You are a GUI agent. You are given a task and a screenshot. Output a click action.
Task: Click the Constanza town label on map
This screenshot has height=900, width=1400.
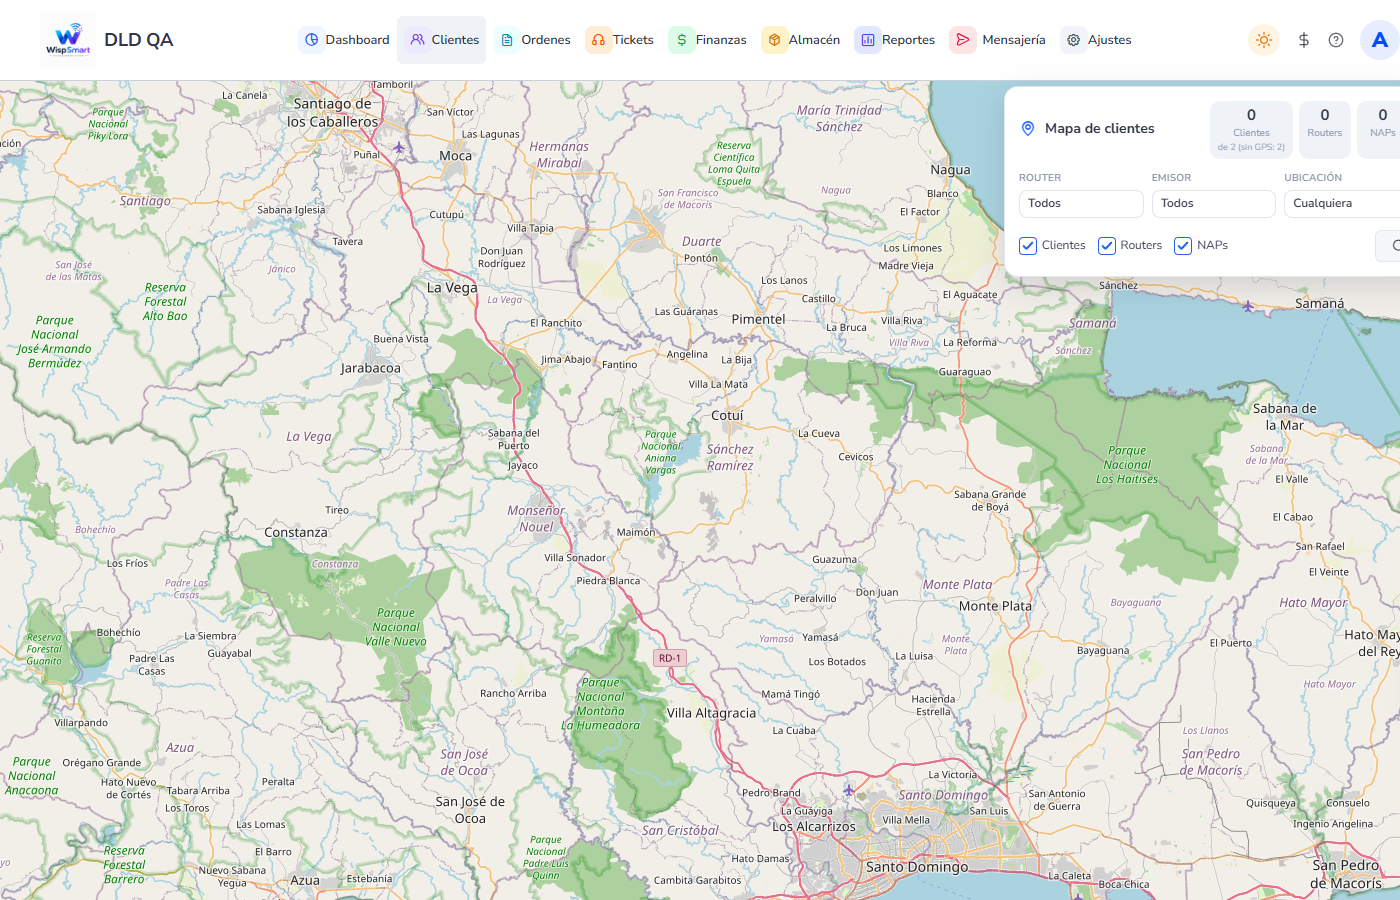296,533
